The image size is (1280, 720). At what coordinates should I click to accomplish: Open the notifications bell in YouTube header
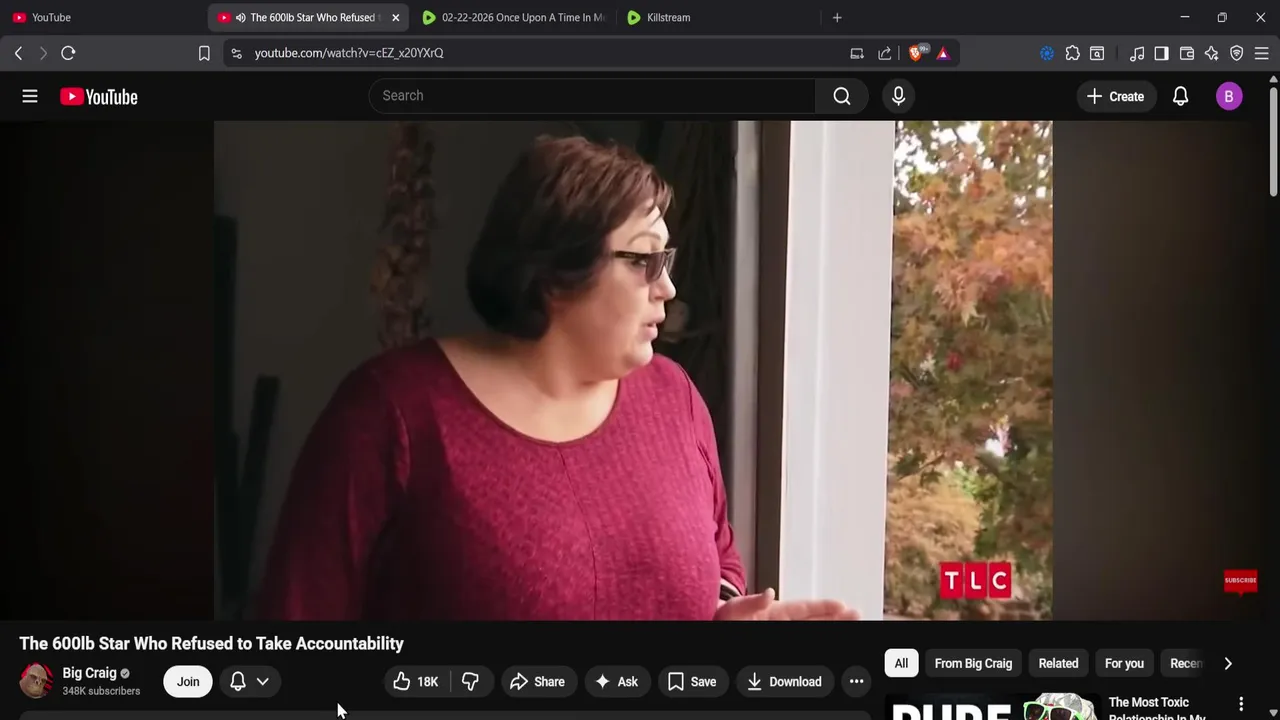1180,96
